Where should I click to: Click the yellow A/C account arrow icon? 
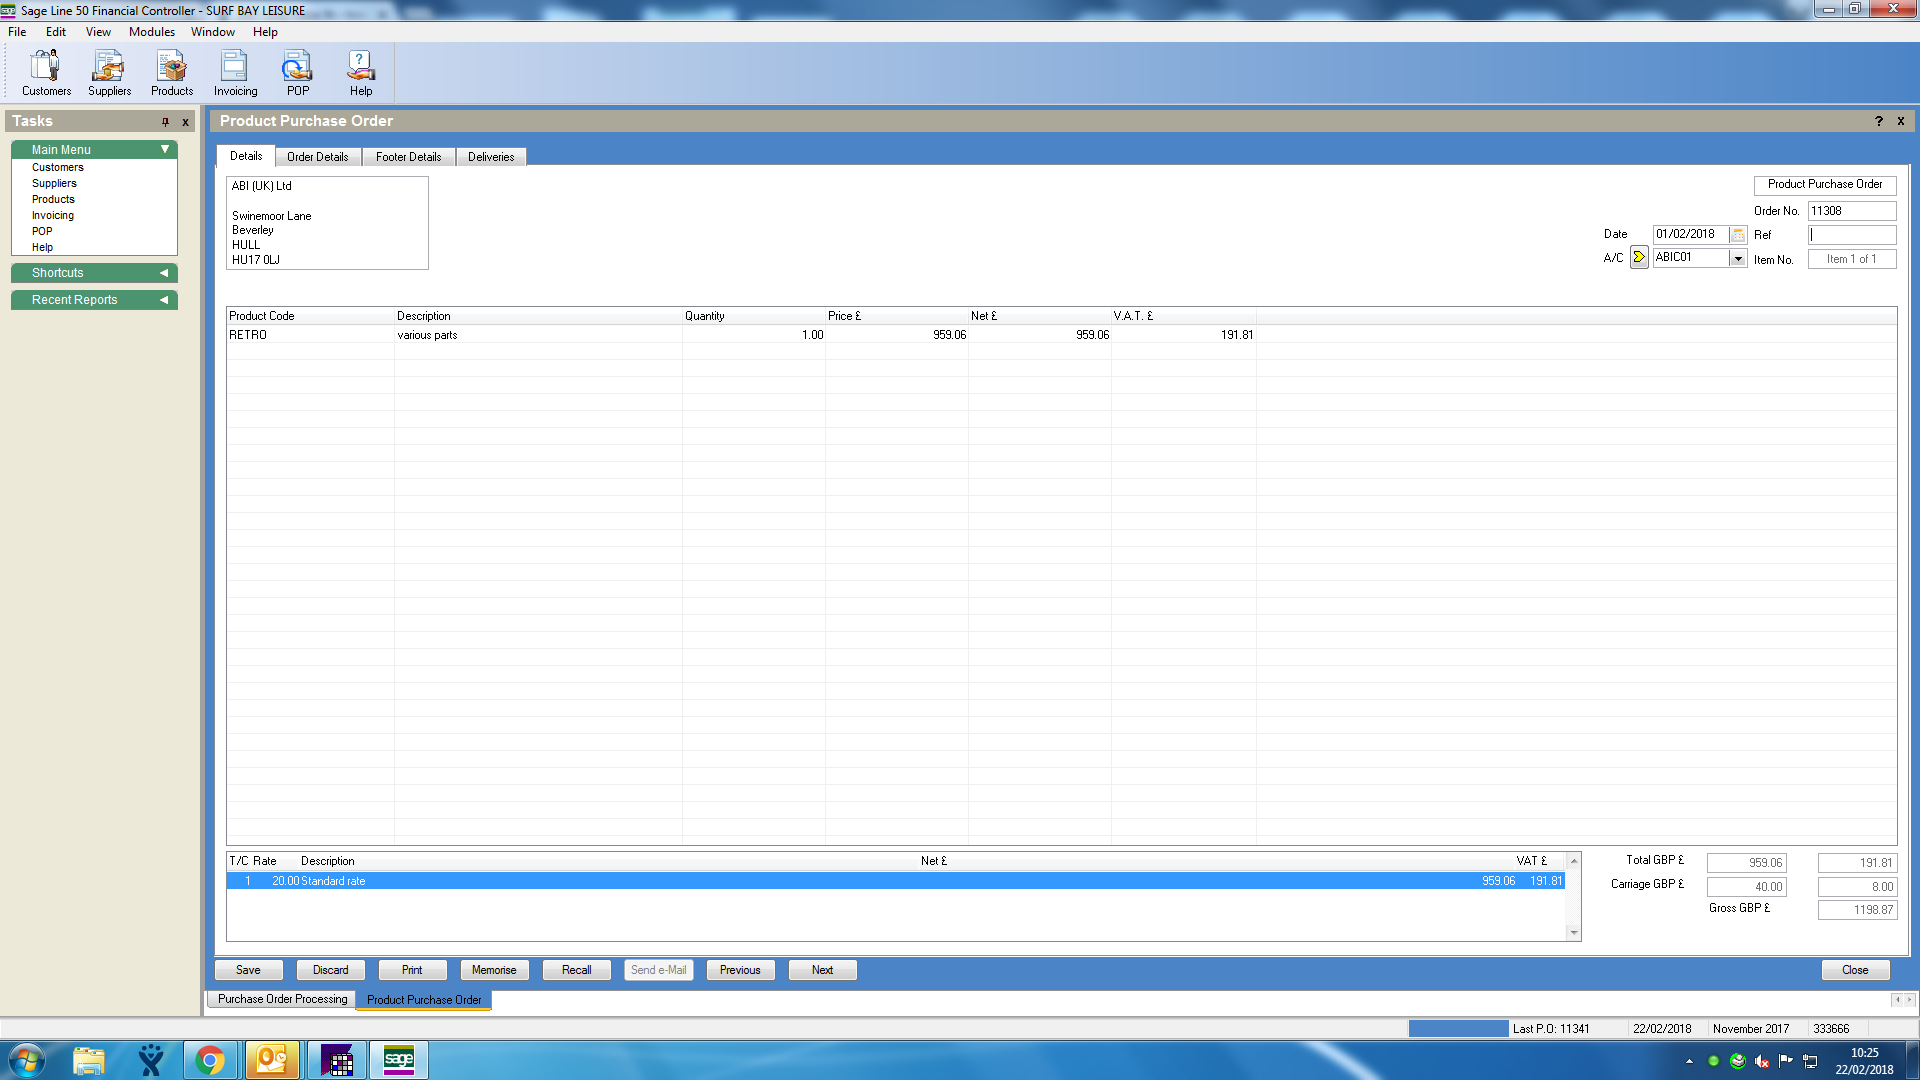1639,258
